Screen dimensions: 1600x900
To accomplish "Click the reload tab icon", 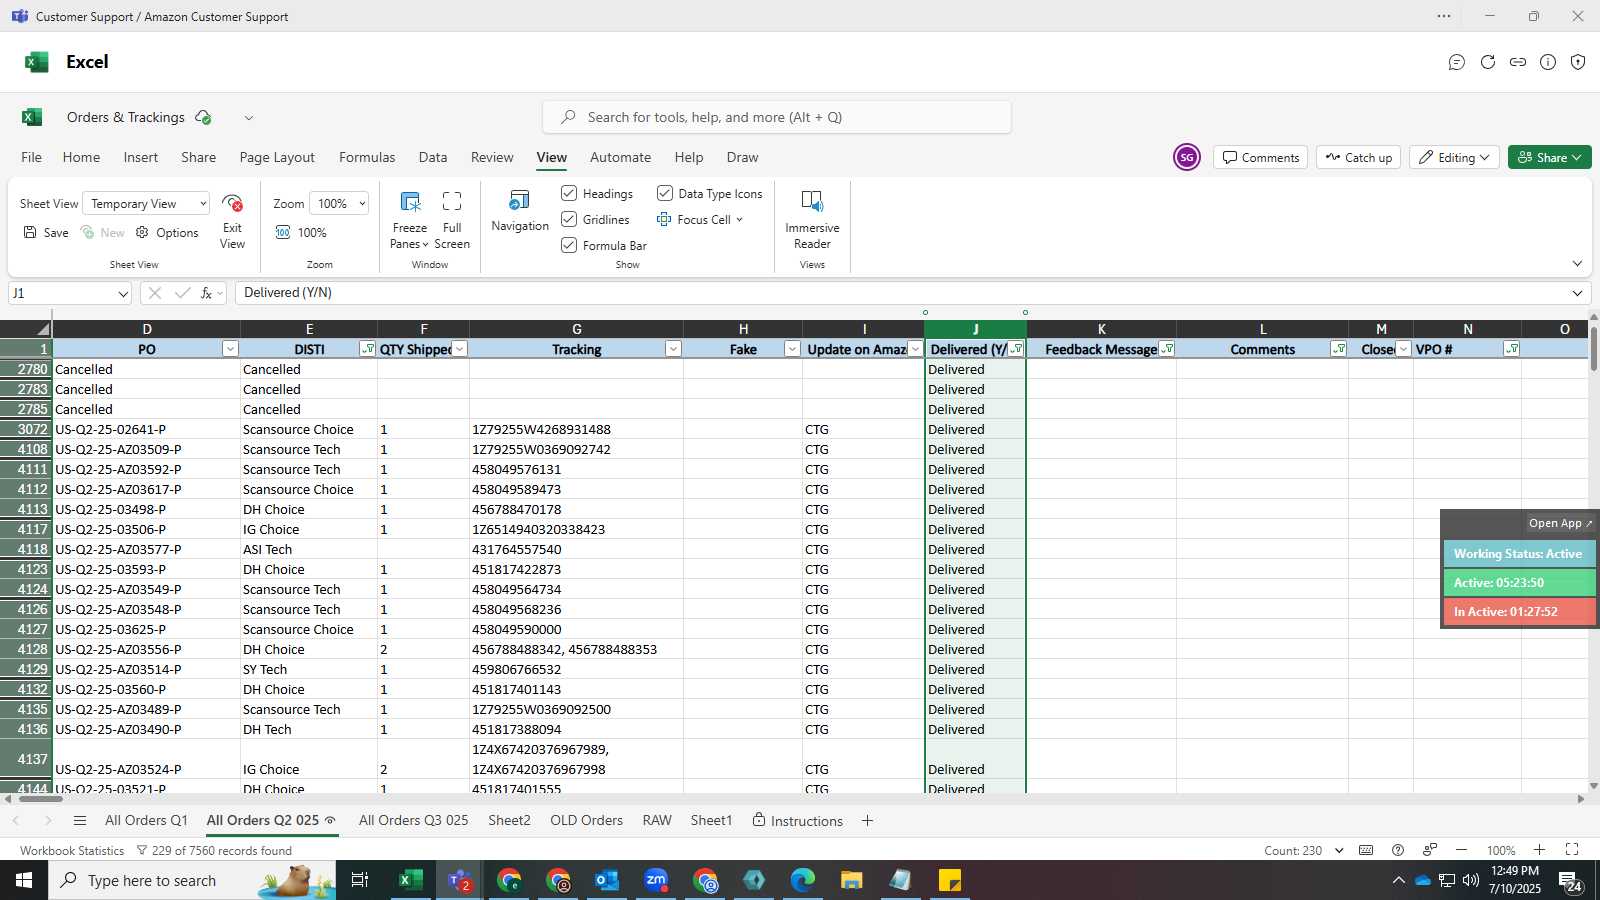I will click(1488, 62).
